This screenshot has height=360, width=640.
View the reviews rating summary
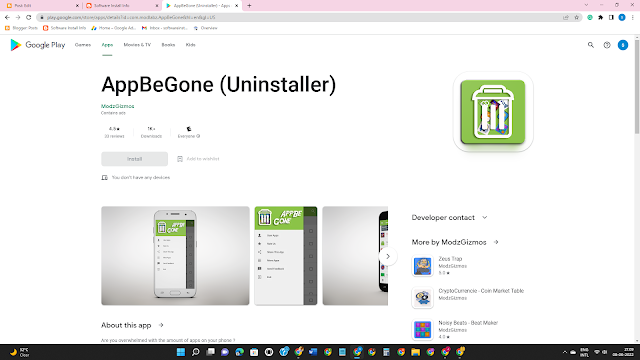point(114,132)
